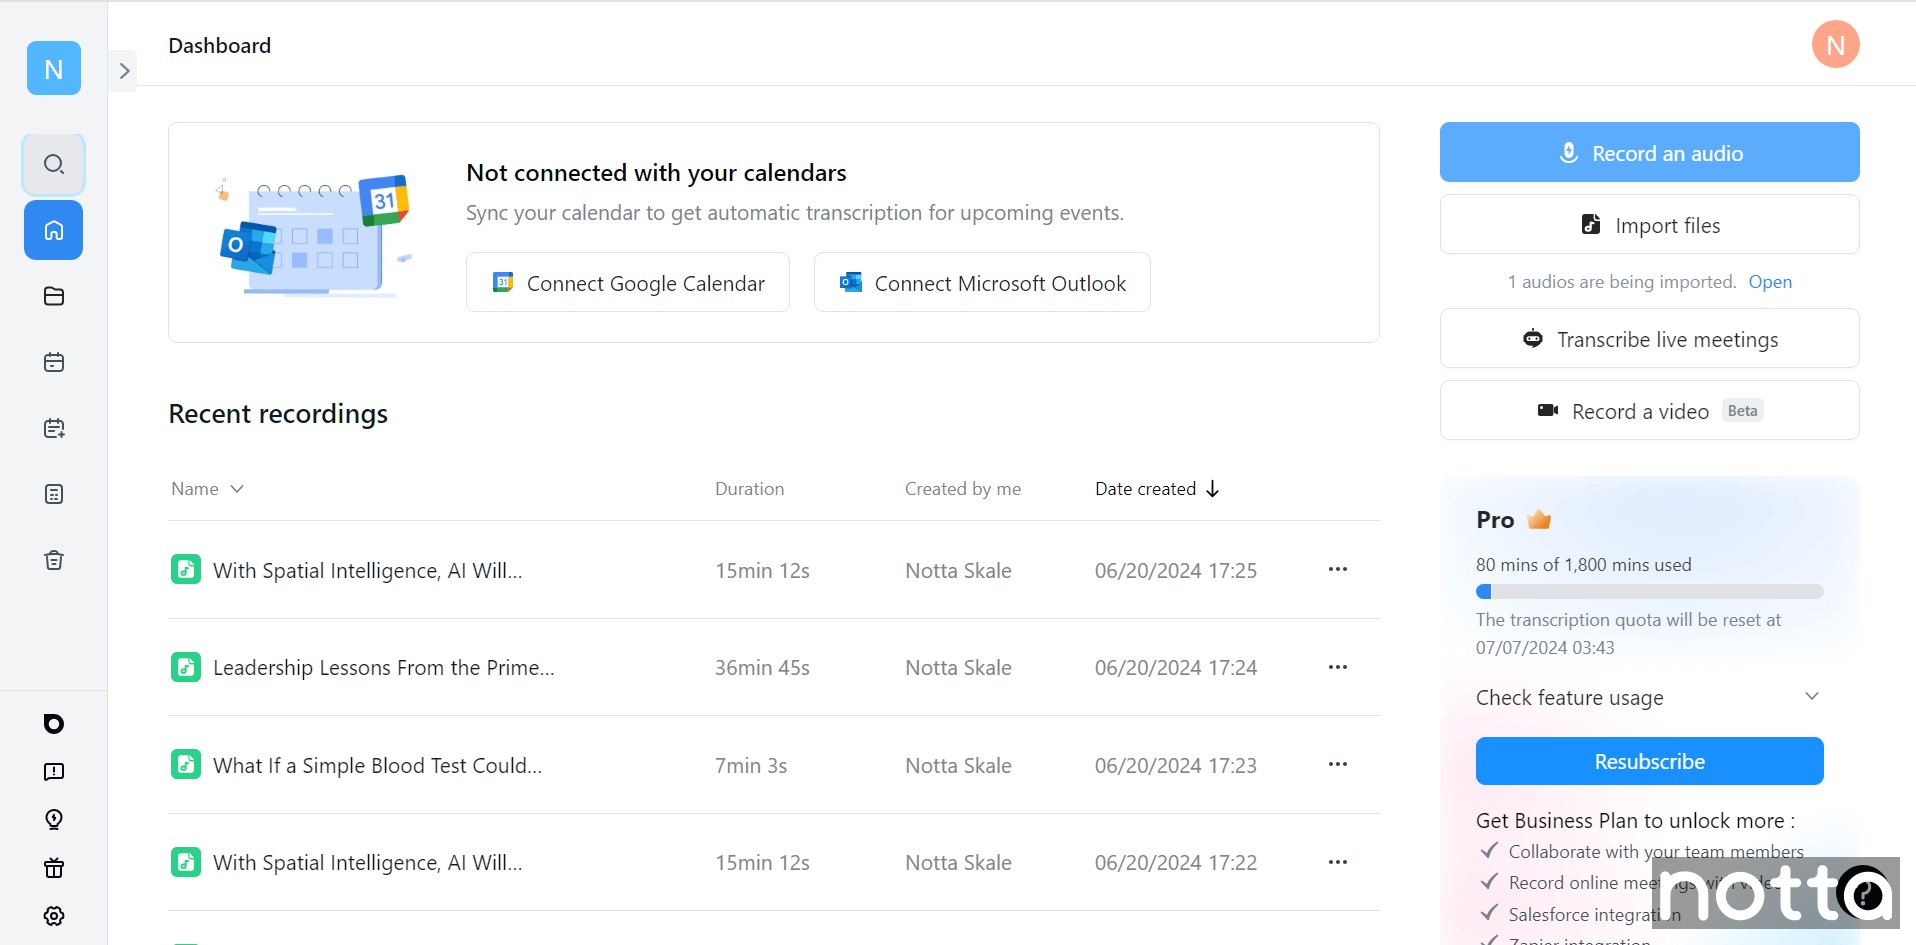1916x945 pixels.
Task: Click the Created by me column header
Action: 963,489
